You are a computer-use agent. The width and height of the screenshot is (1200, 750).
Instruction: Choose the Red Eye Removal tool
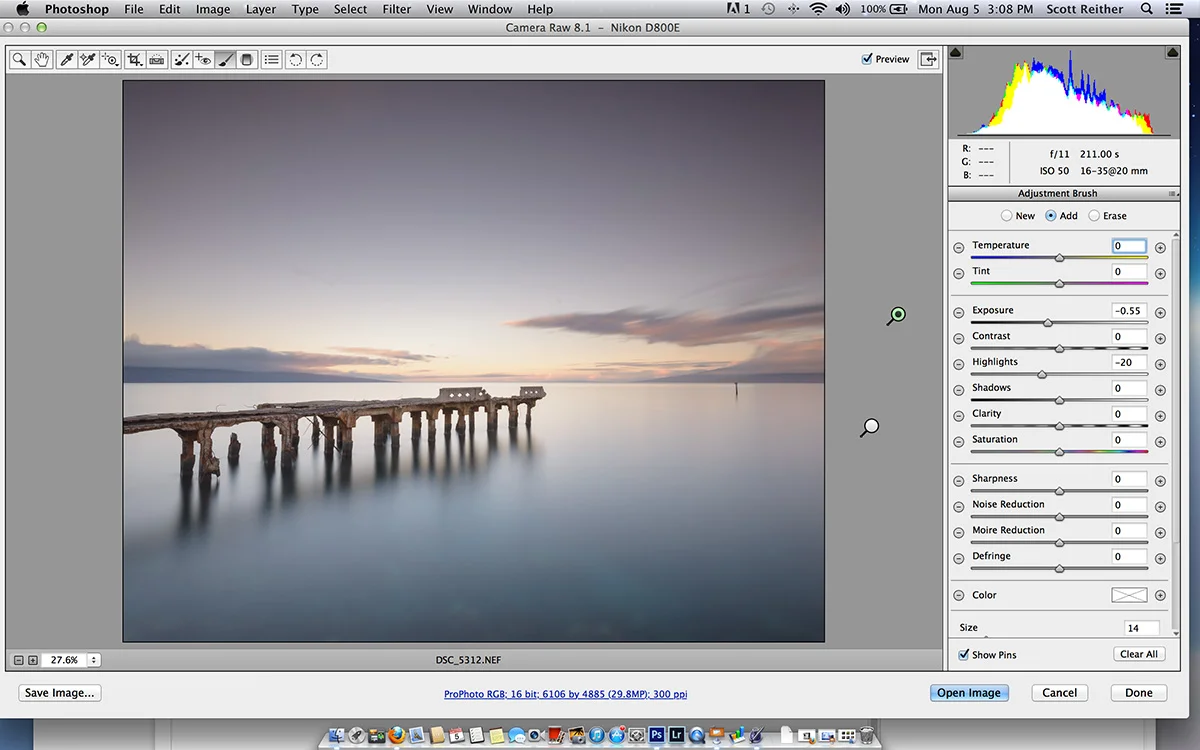203,60
